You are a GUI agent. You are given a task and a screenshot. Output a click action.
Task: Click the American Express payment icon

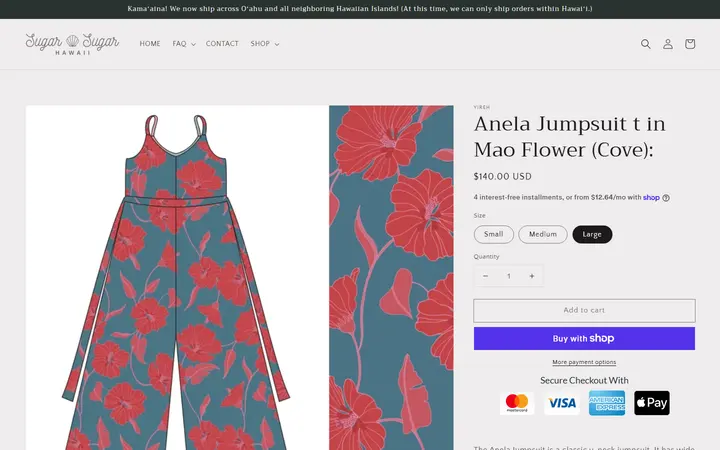(x=607, y=403)
